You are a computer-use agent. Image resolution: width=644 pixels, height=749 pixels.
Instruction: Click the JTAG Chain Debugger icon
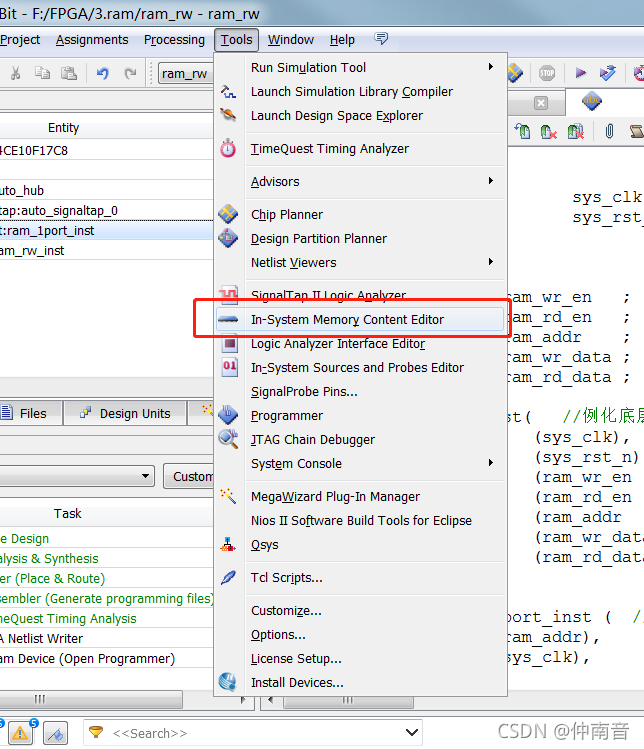point(228,439)
